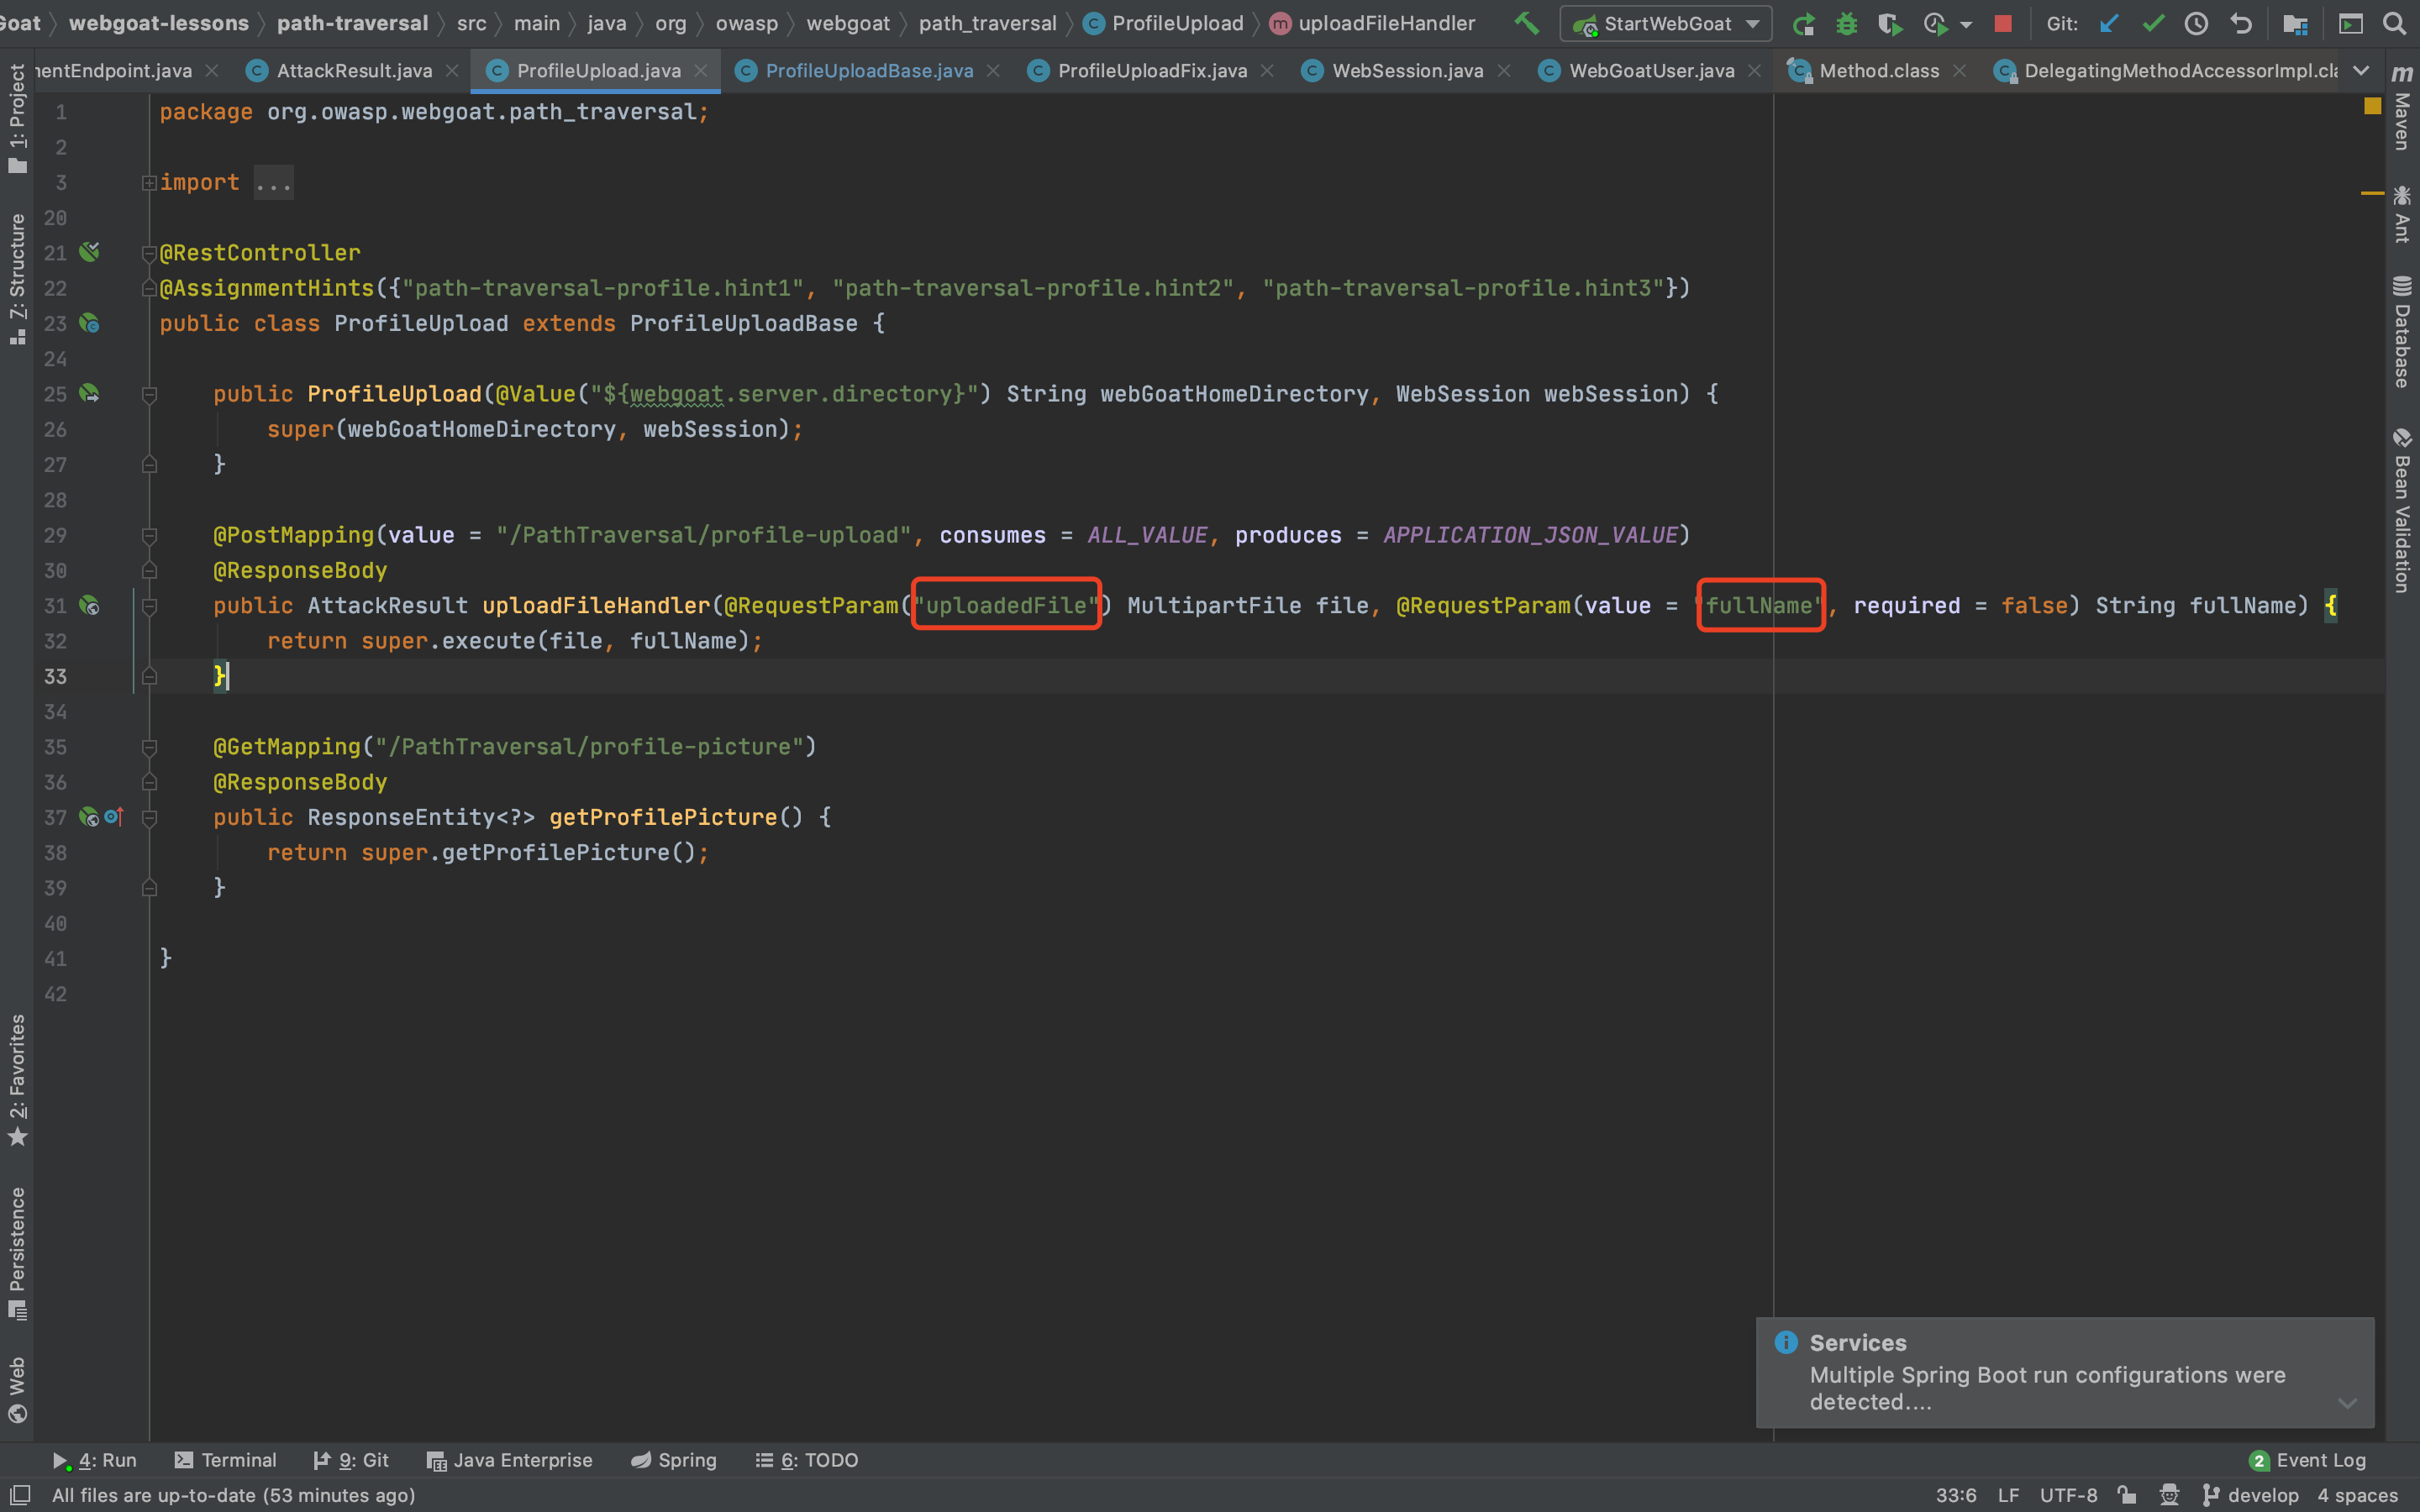Click the develop git branch widget
2420x1512 pixels.
pyautogui.click(x=2251, y=1495)
